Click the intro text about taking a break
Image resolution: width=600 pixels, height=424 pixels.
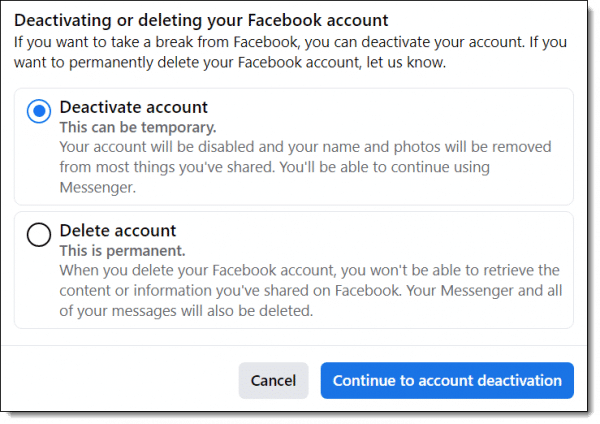290,52
